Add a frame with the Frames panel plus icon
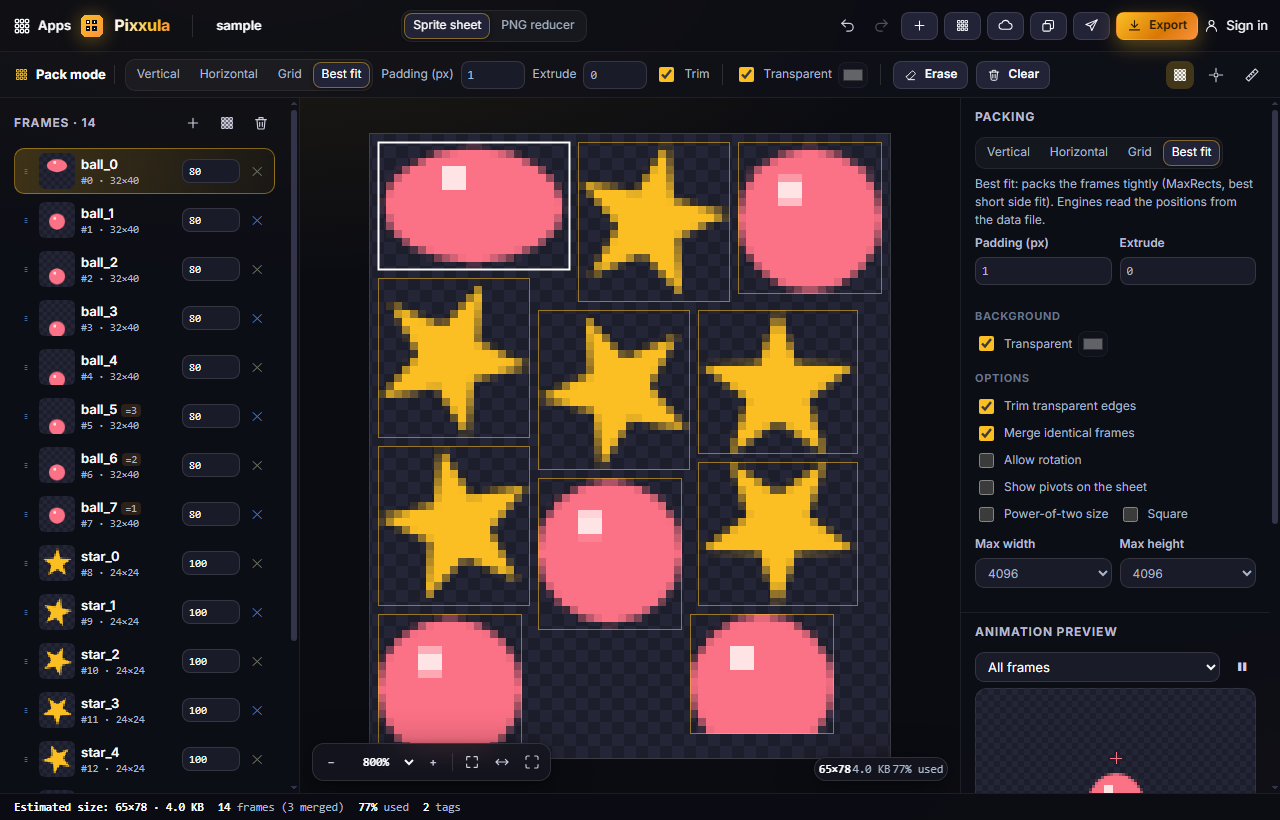The width and height of the screenshot is (1280, 820). coord(193,123)
